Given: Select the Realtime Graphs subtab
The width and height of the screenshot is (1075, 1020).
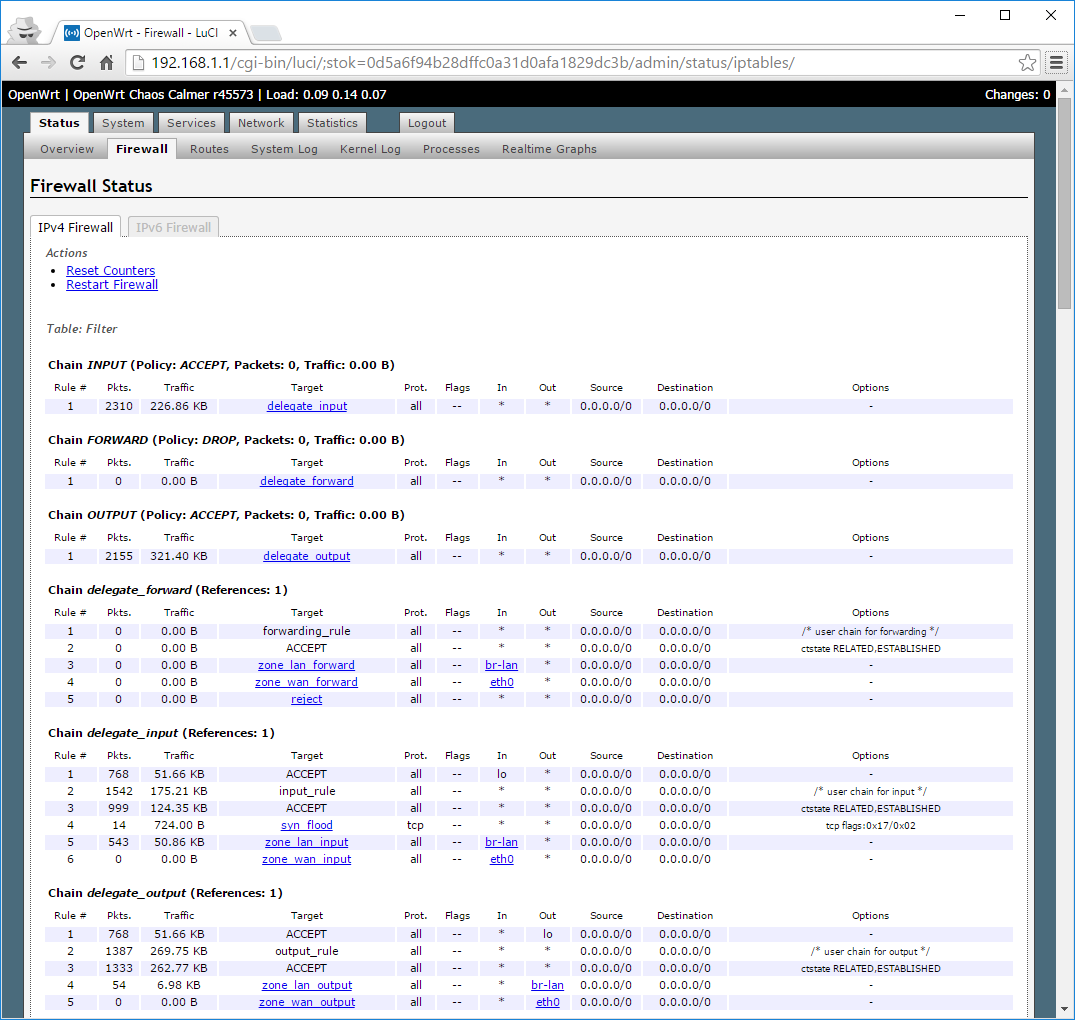Looking at the screenshot, I should (549, 149).
